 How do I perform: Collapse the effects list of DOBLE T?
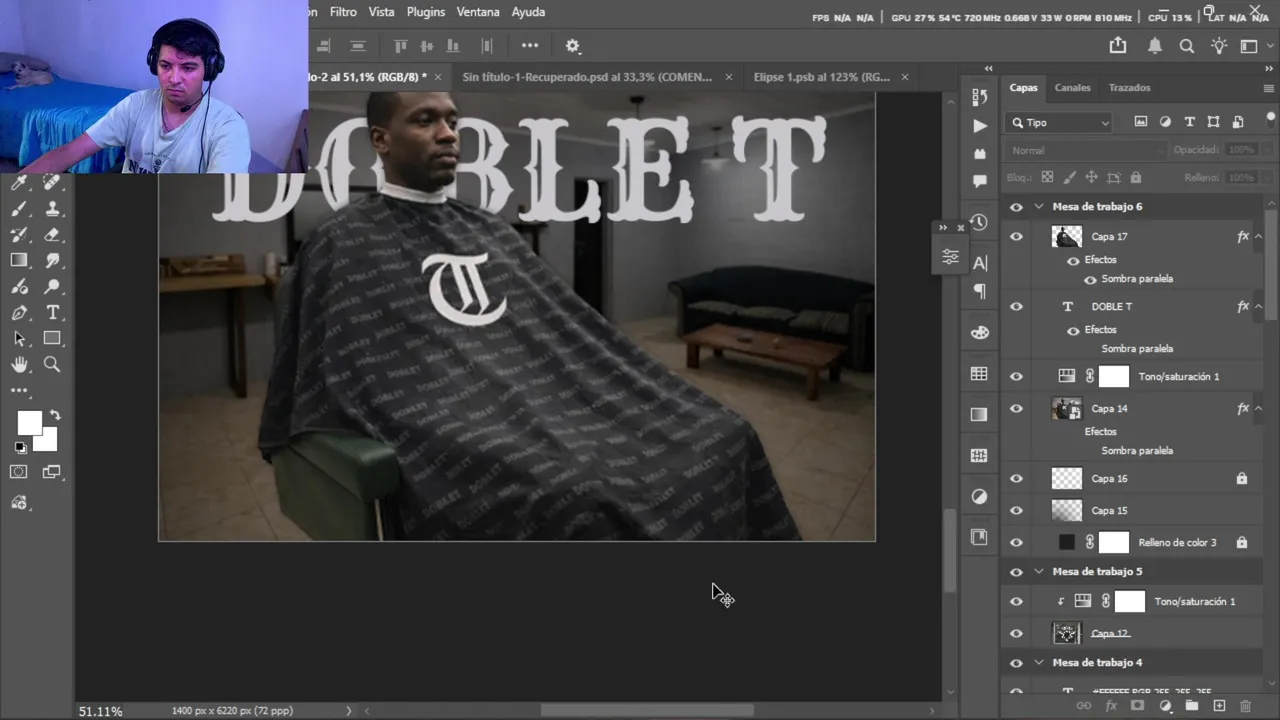click(1258, 307)
